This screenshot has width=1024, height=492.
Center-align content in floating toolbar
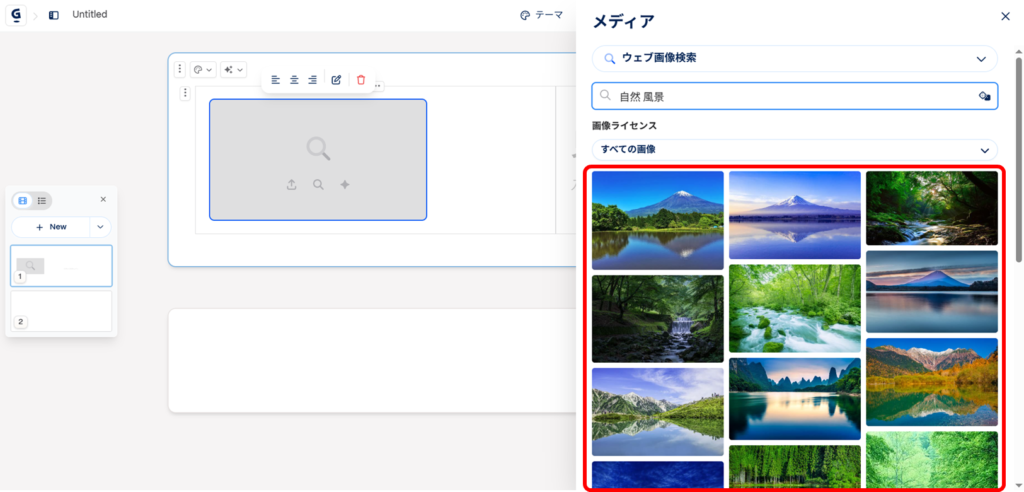click(294, 80)
